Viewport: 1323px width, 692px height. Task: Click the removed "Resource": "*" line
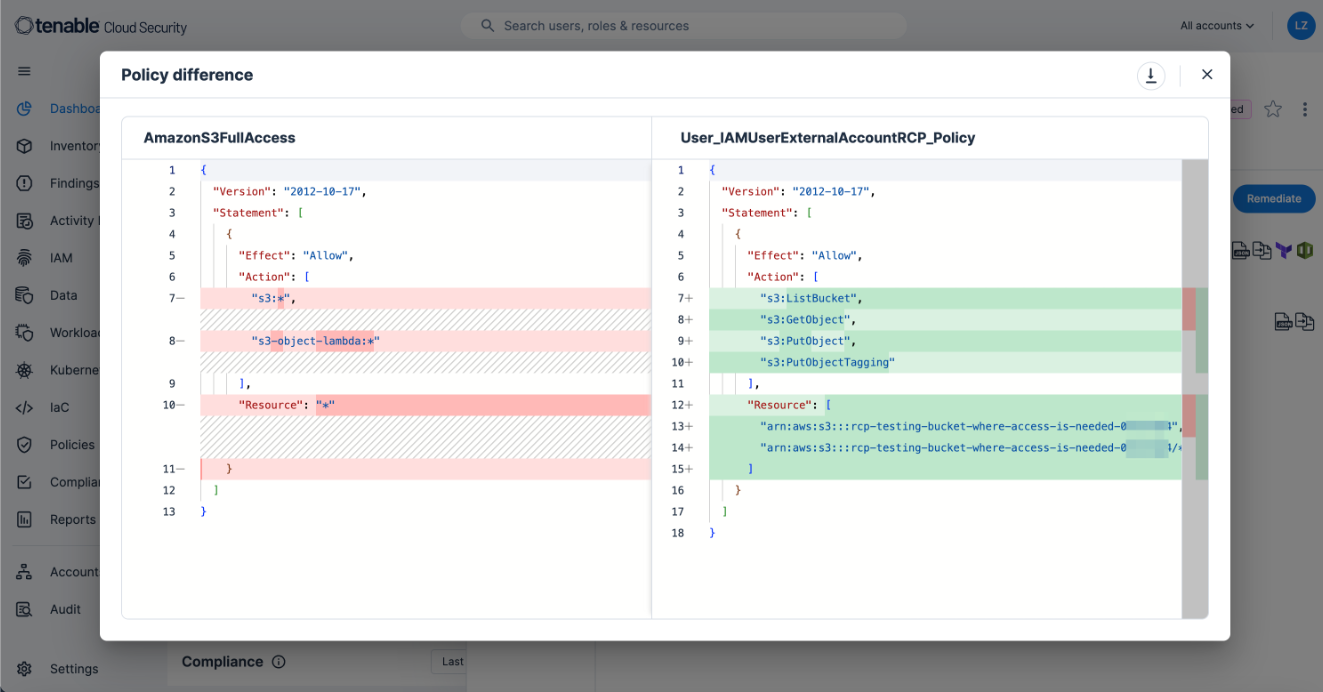(x=425, y=405)
